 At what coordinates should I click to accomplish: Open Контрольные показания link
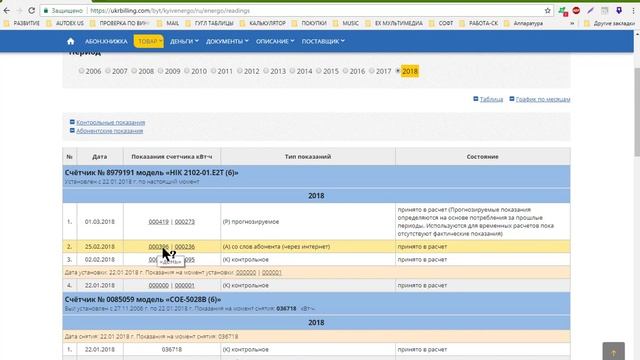click(111, 122)
